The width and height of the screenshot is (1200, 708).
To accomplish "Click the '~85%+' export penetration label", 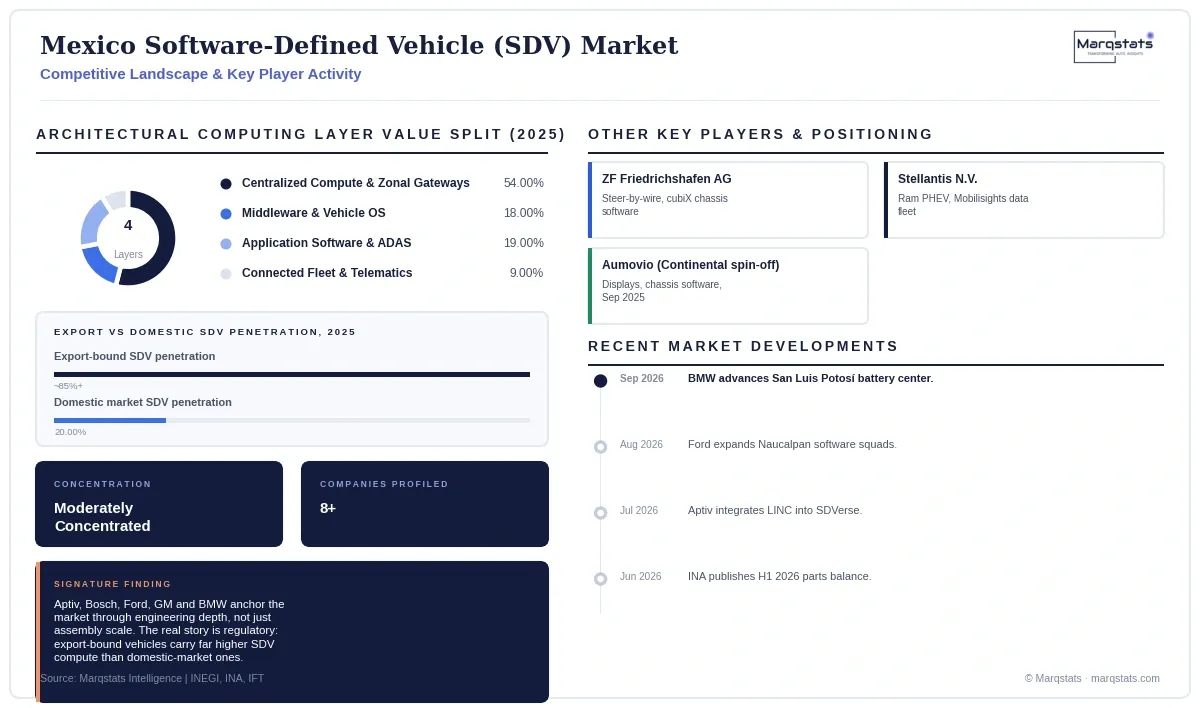I will 69,386.
